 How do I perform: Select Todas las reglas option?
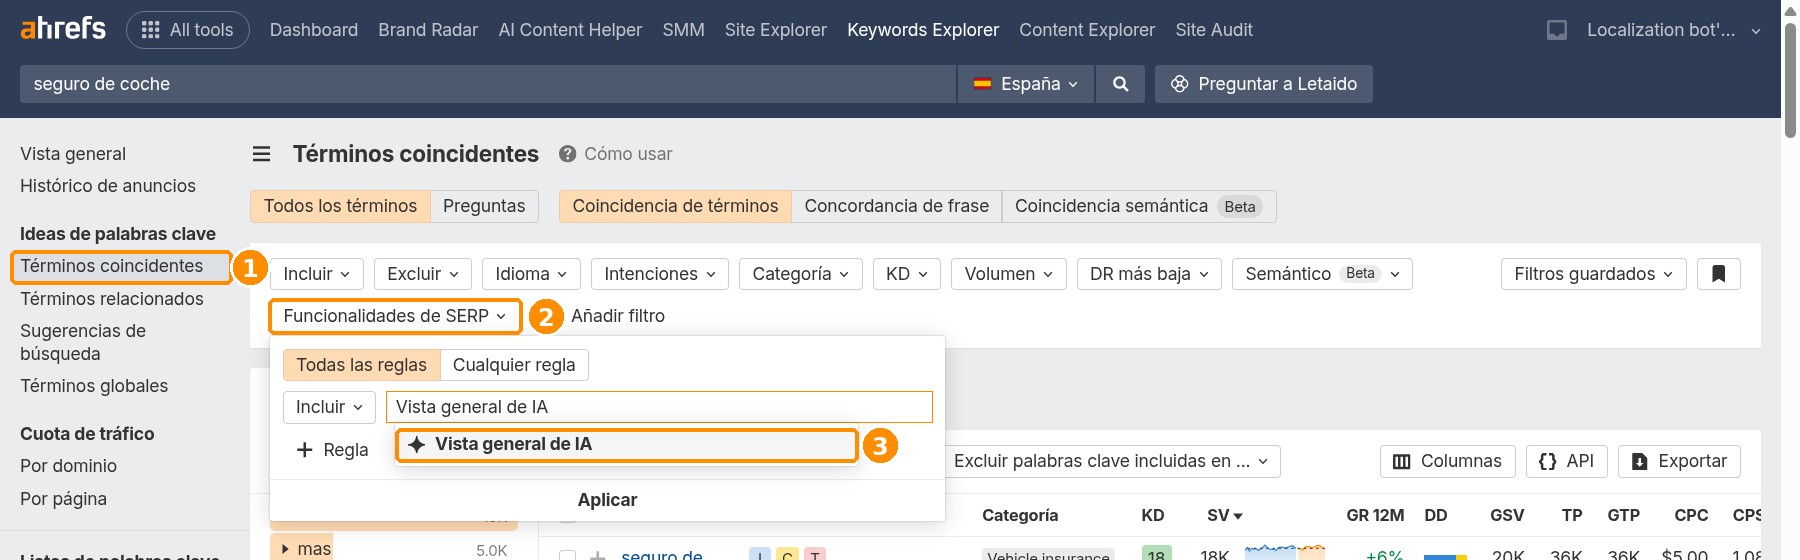(x=361, y=365)
